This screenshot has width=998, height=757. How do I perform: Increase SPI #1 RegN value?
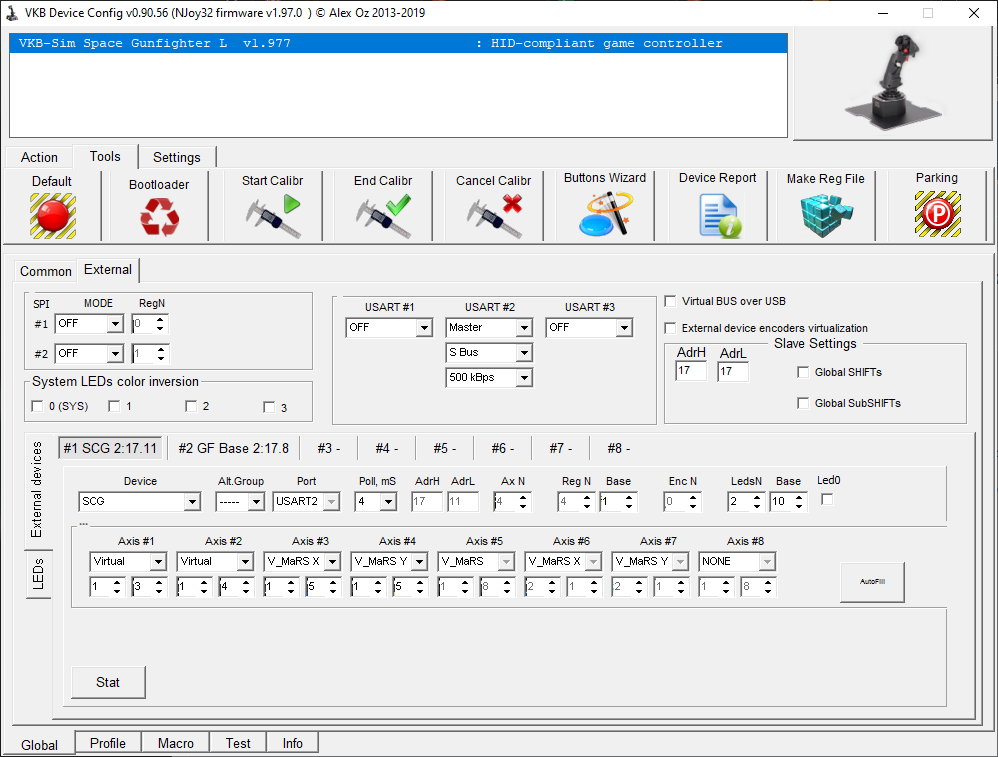pos(160,320)
